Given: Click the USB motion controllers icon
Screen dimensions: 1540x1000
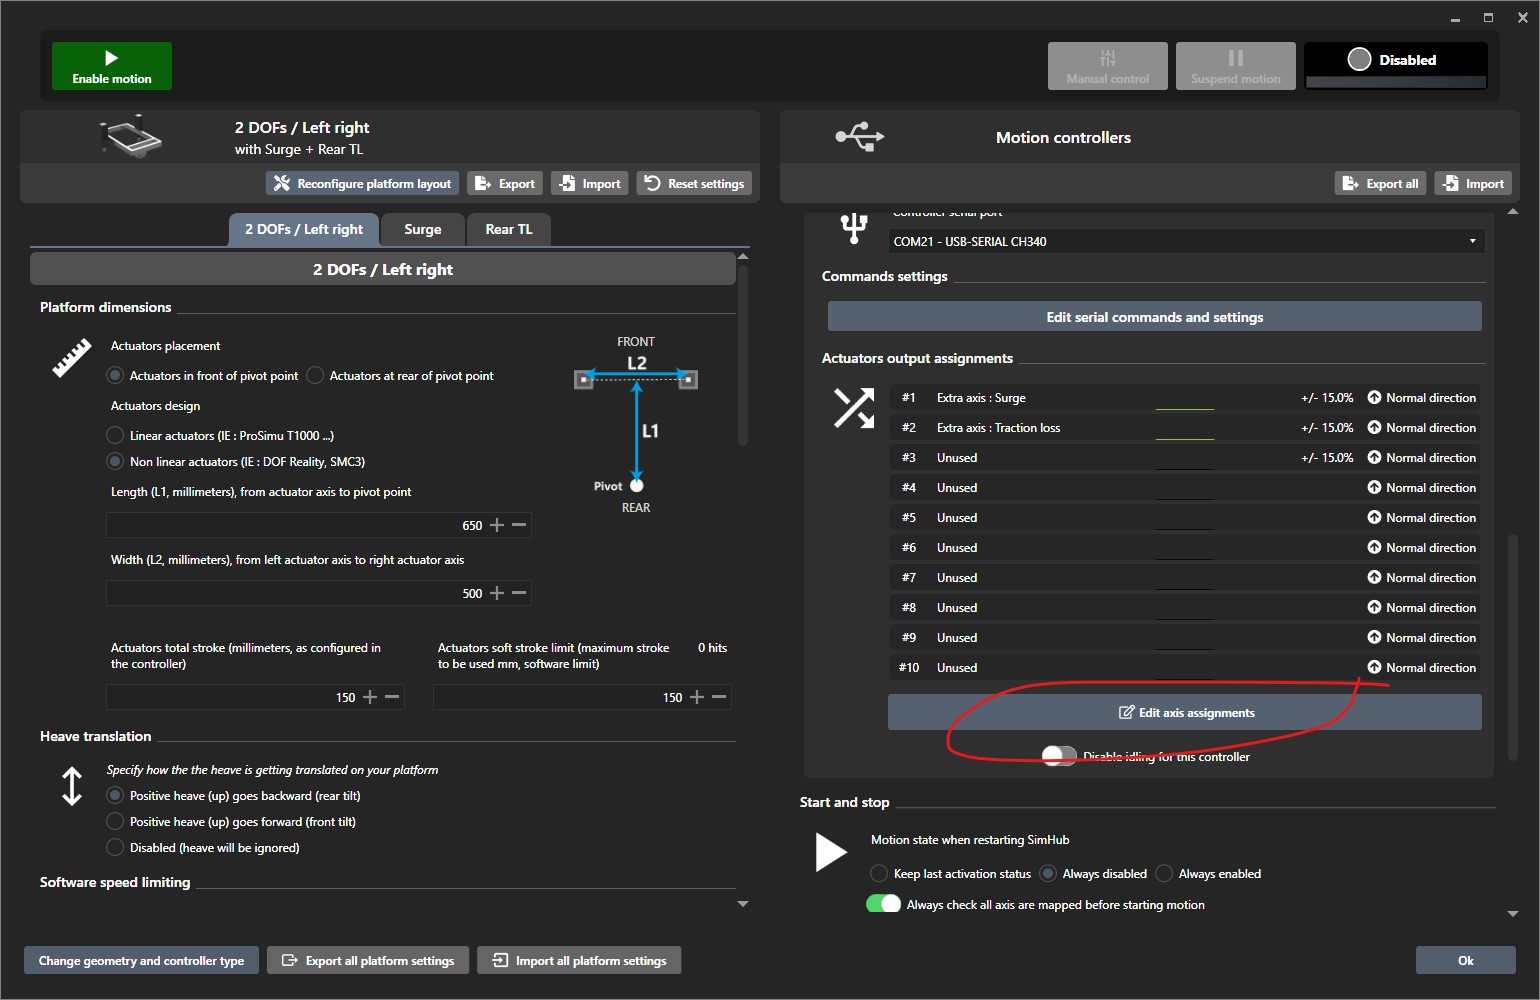Looking at the screenshot, I should (860, 136).
